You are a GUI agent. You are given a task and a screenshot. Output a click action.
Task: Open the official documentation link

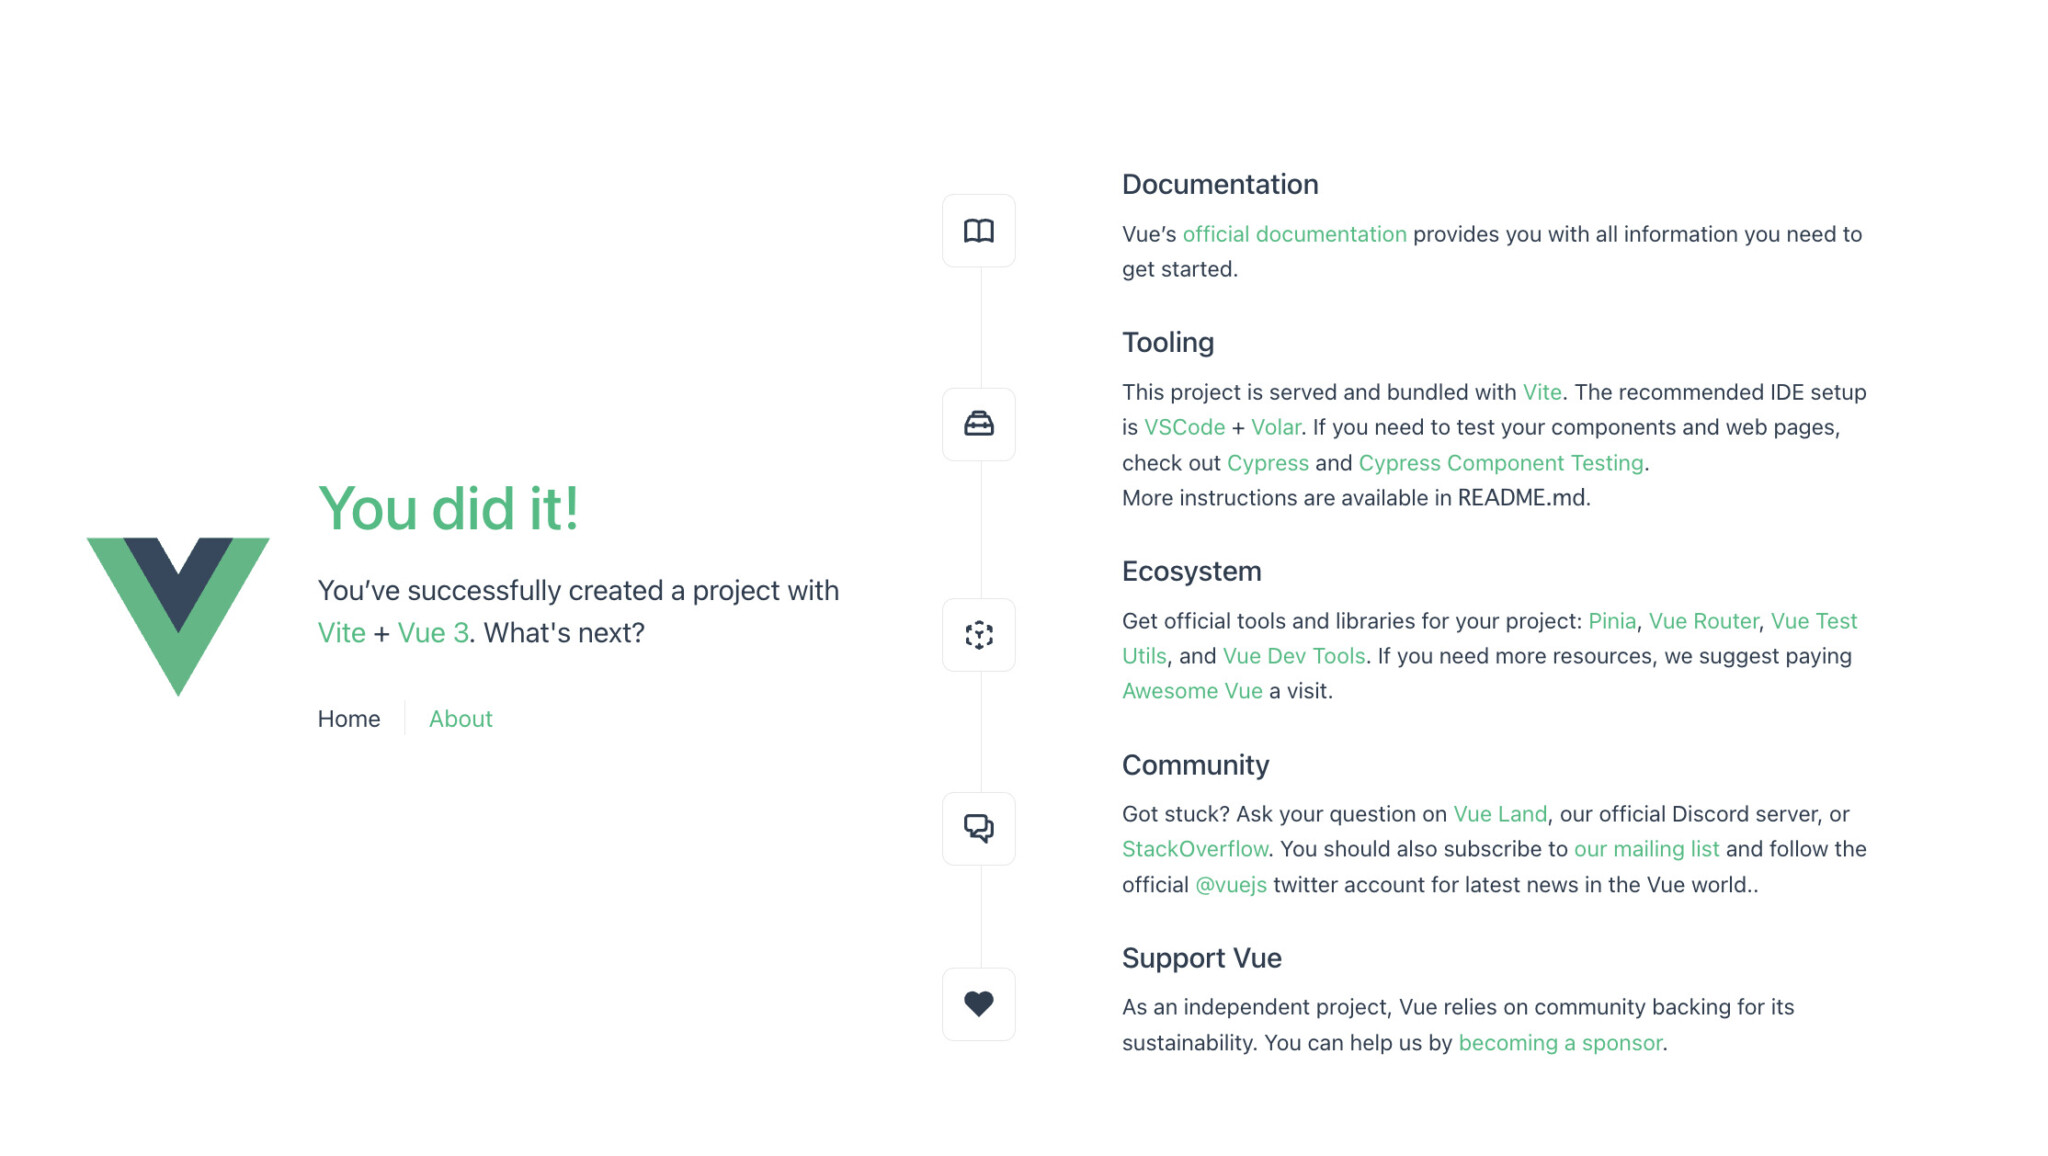tap(1294, 234)
